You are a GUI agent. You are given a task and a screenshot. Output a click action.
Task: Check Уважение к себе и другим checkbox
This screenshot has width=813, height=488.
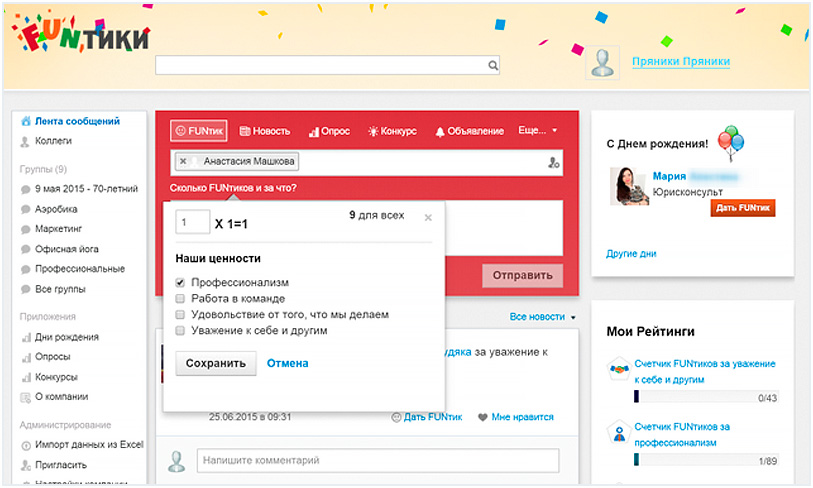click(x=180, y=331)
